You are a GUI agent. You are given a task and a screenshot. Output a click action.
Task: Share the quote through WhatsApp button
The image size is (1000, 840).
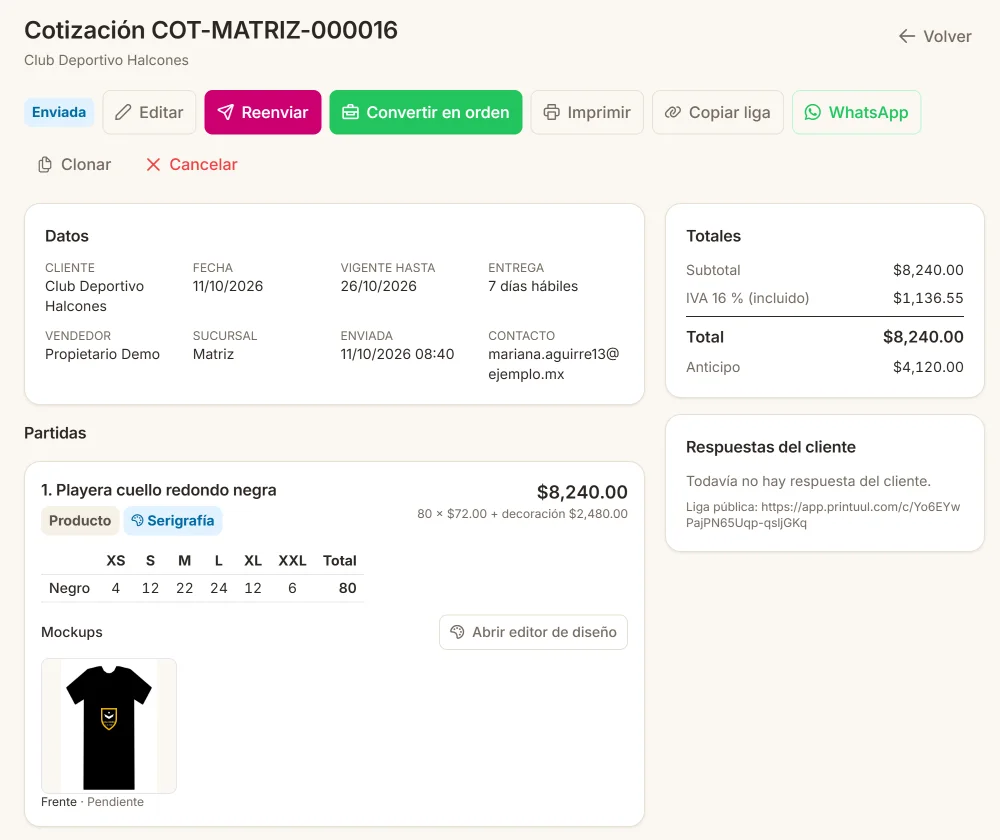856,112
